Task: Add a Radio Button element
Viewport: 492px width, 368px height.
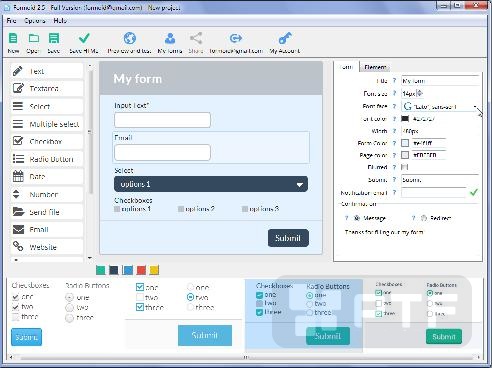Action: pyautogui.click(x=47, y=159)
